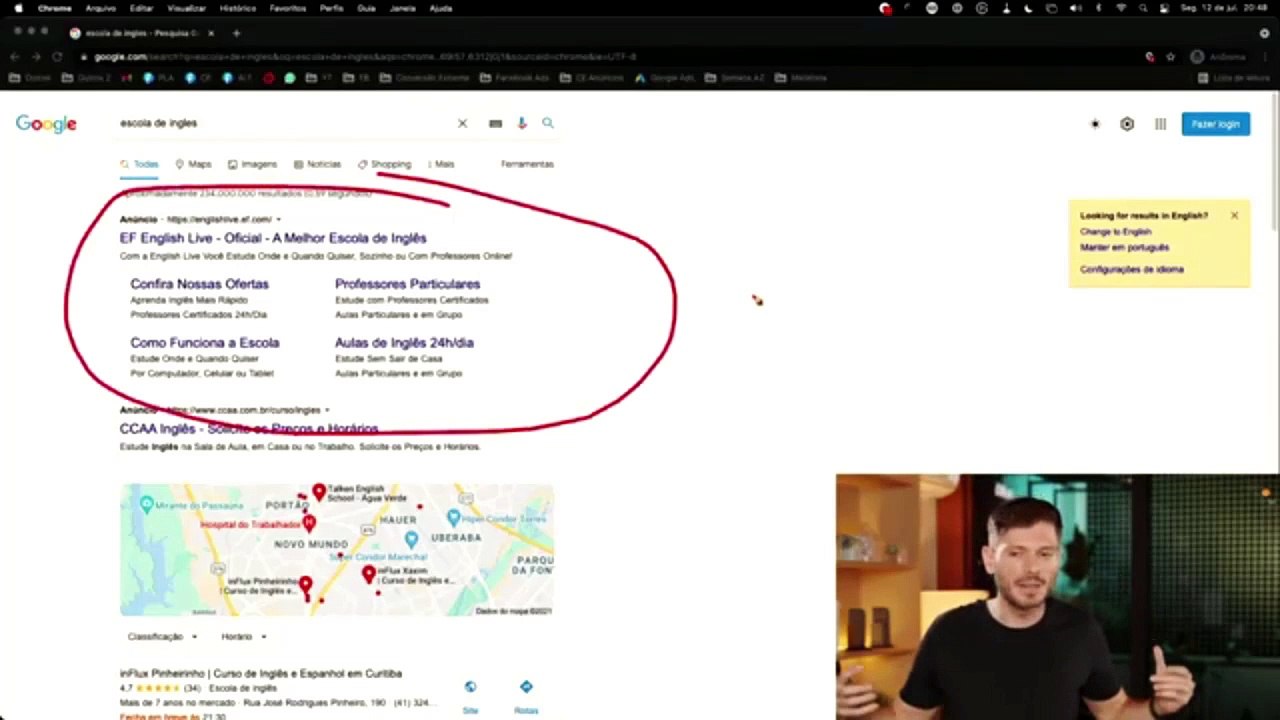Viewport: 1280px width, 720px height.
Task: Open the Professores Particulares sitelink
Action: point(407,284)
